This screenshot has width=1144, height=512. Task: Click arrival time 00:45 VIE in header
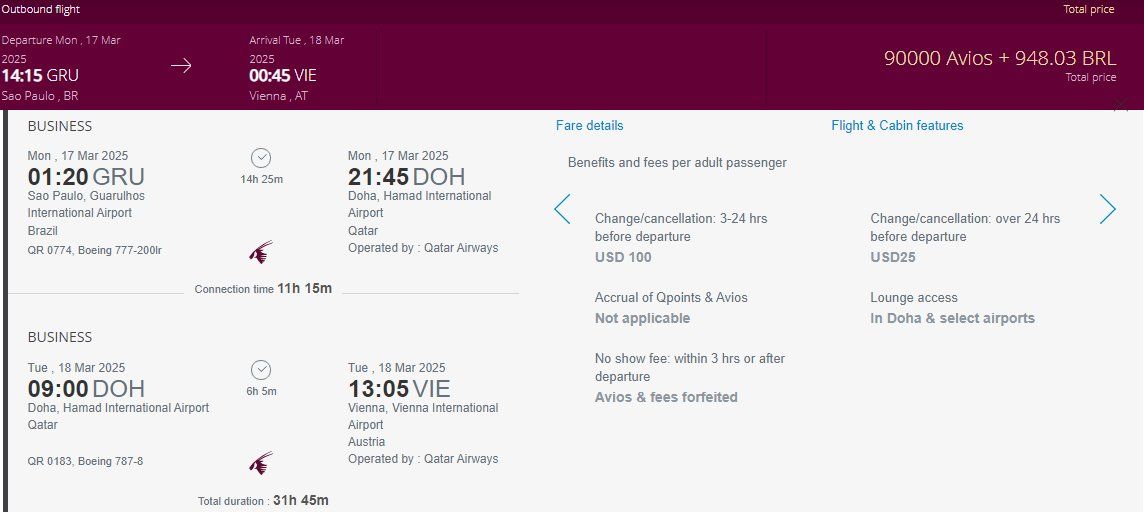pyautogui.click(x=283, y=75)
